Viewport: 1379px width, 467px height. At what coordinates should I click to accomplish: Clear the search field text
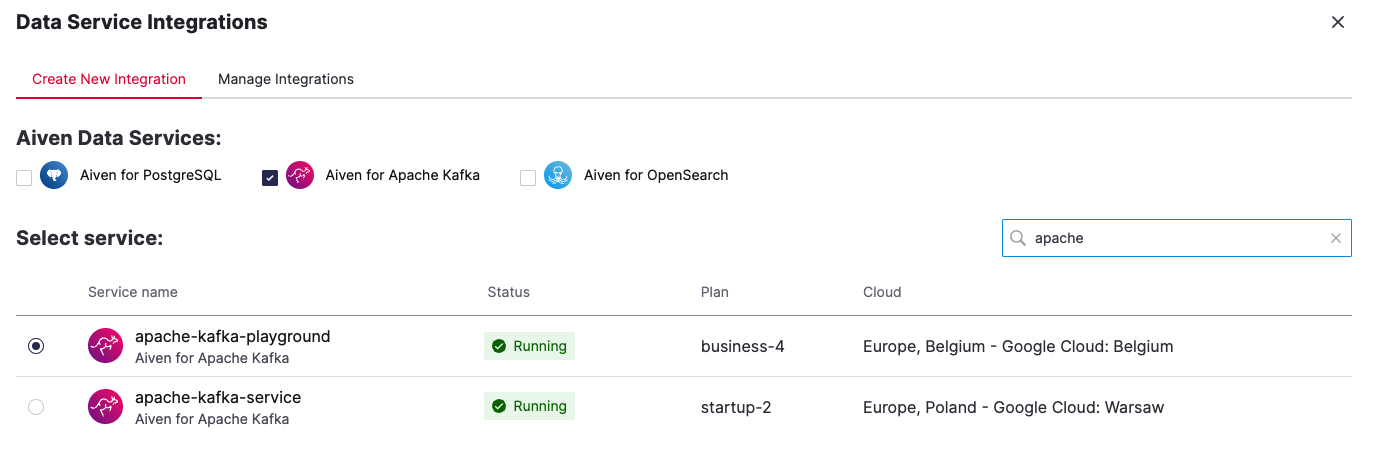pos(1335,238)
